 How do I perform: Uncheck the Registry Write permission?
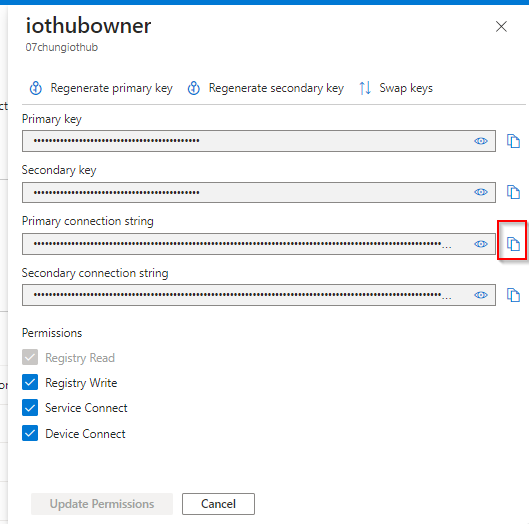pos(30,382)
